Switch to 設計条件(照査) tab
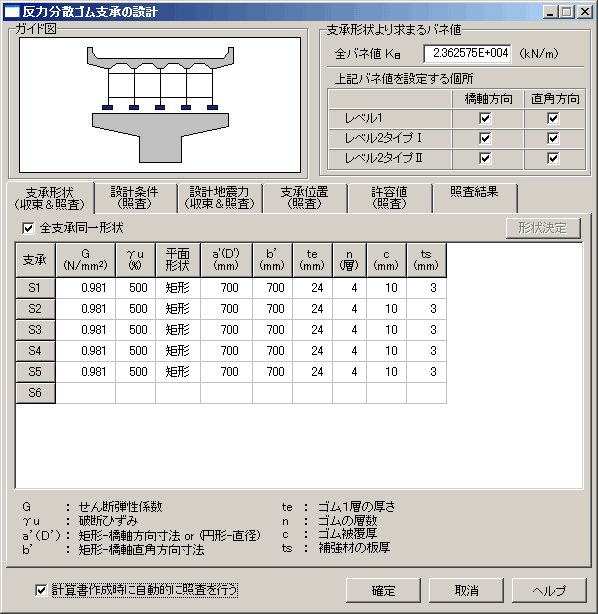This screenshot has width=598, height=614. (x=135, y=198)
